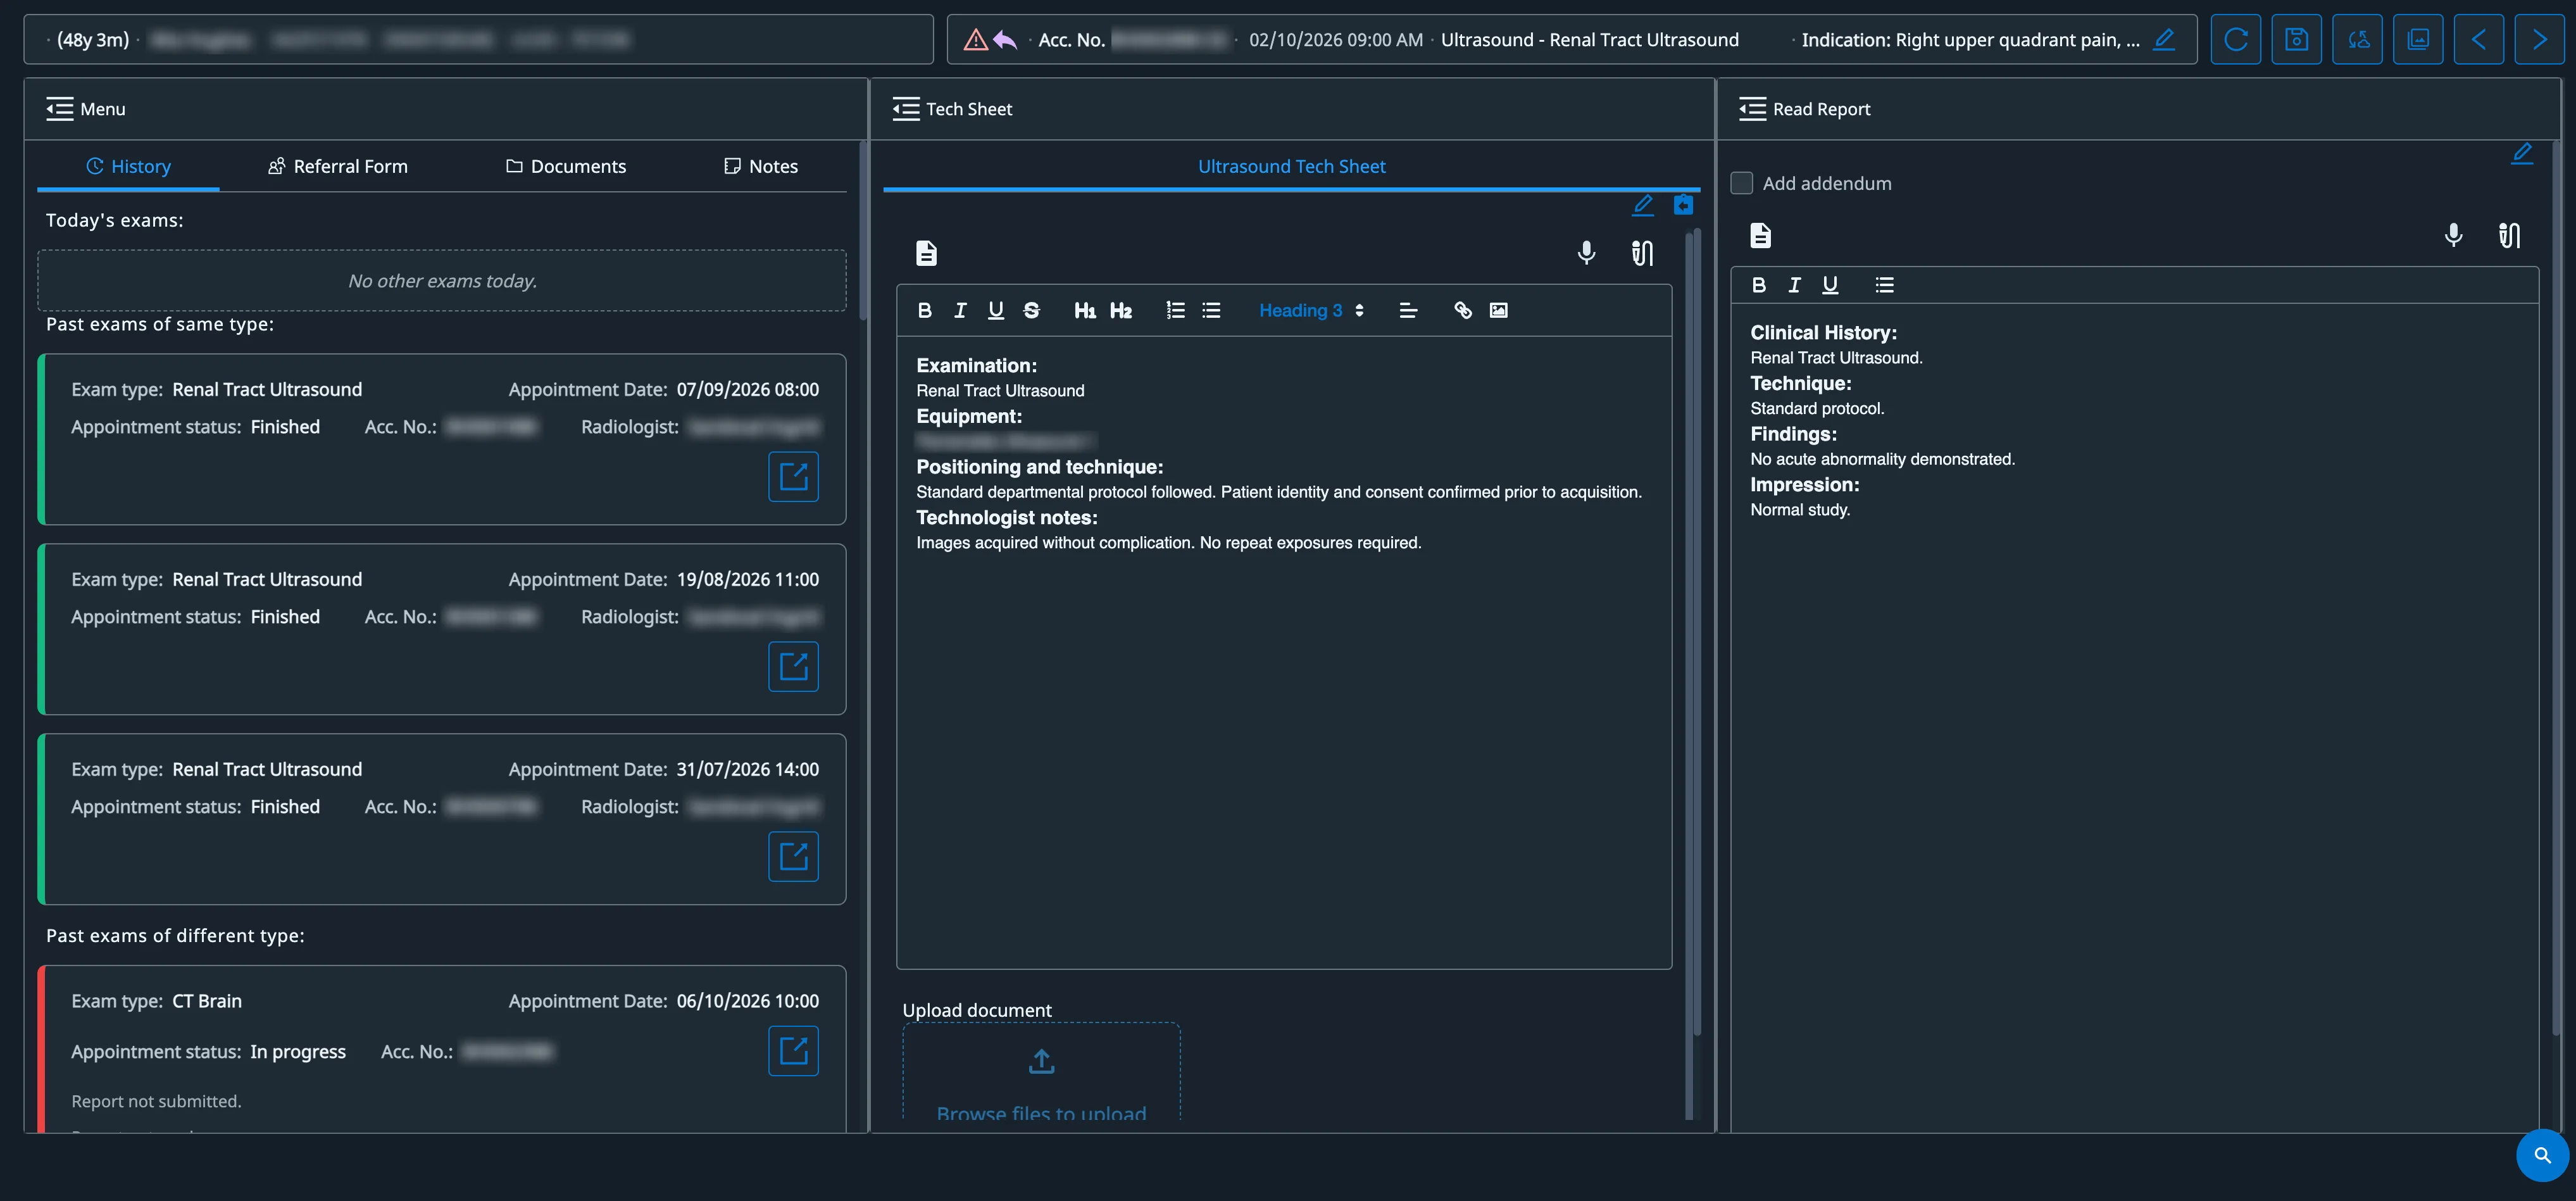Click the refresh icon in the top toolbar
Image resolution: width=2576 pixels, height=1201 pixels.
point(2236,39)
